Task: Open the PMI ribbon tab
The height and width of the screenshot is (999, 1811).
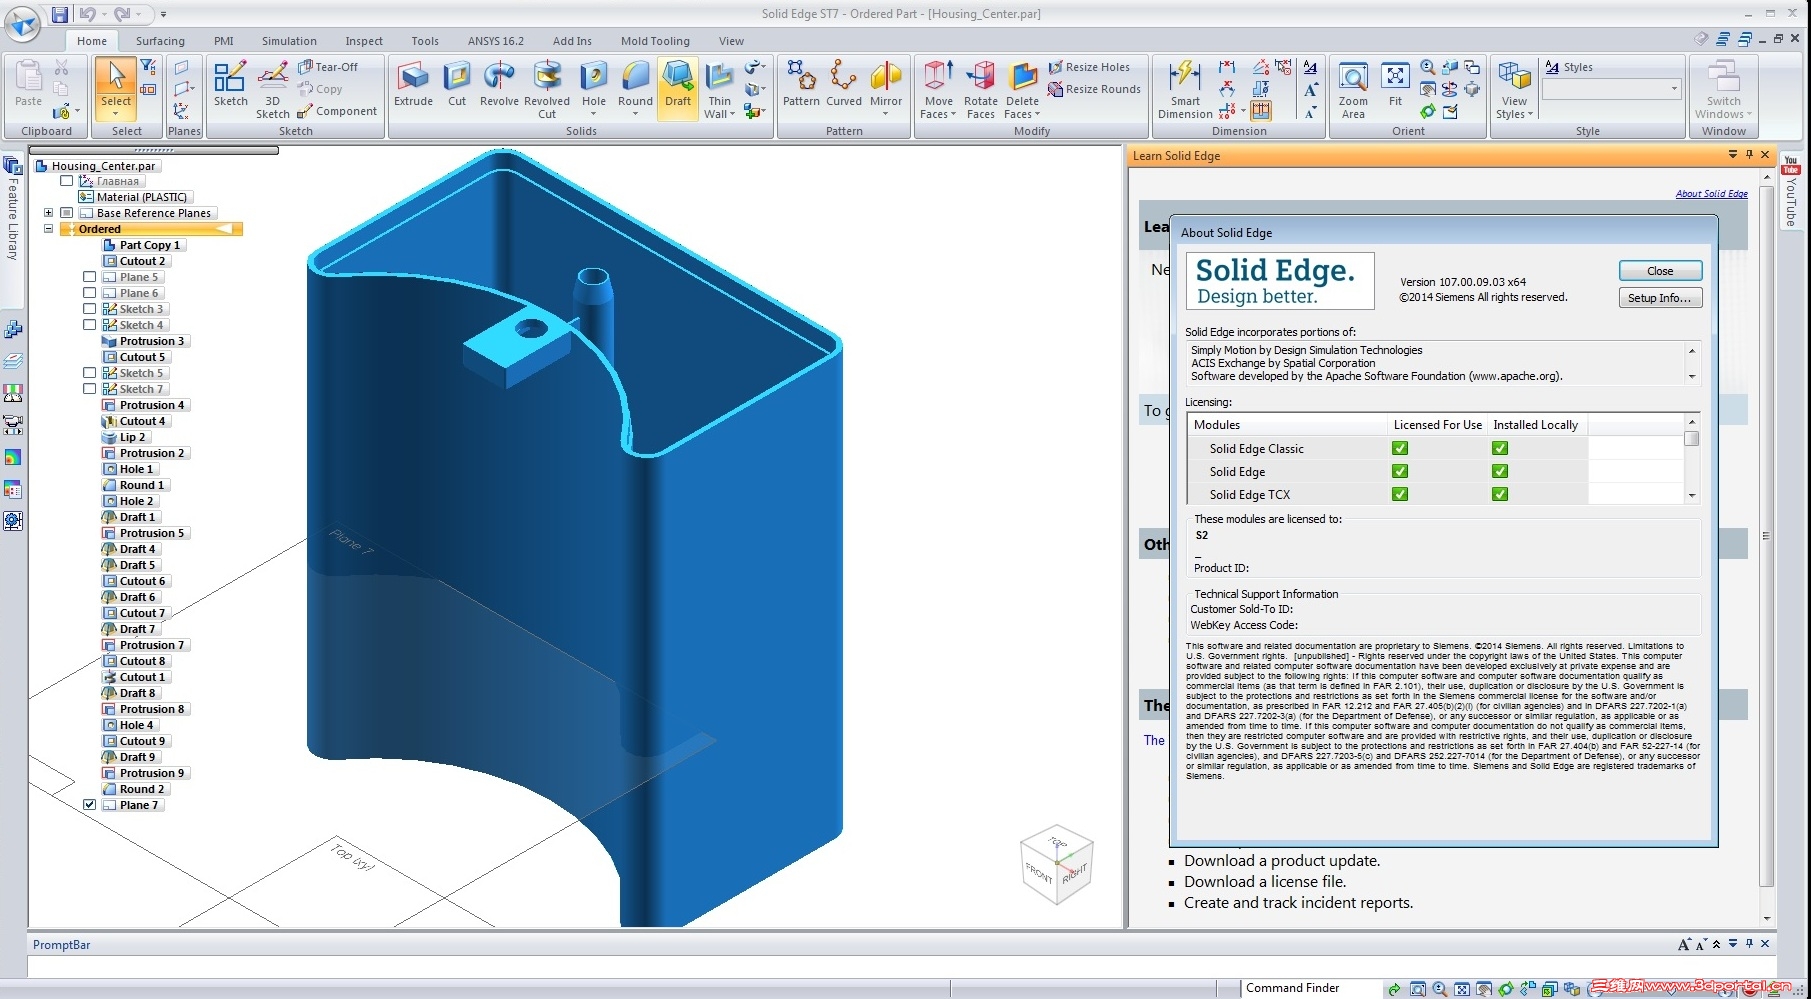Action: [x=224, y=41]
